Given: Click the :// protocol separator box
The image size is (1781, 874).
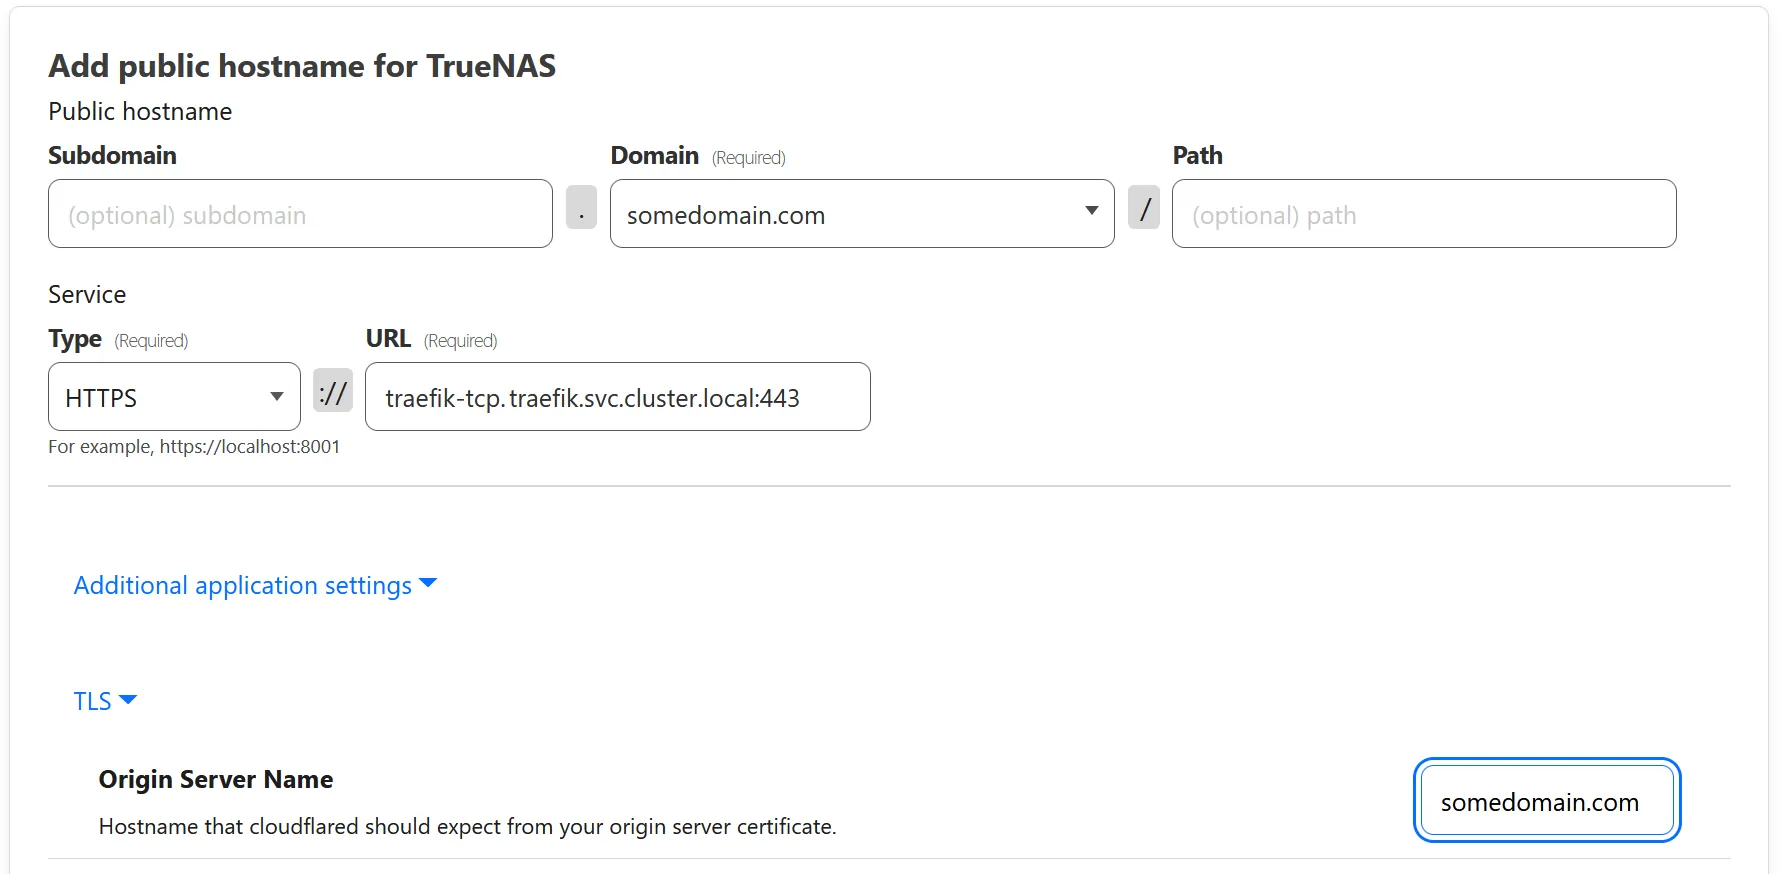Looking at the screenshot, I should coord(333,391).
